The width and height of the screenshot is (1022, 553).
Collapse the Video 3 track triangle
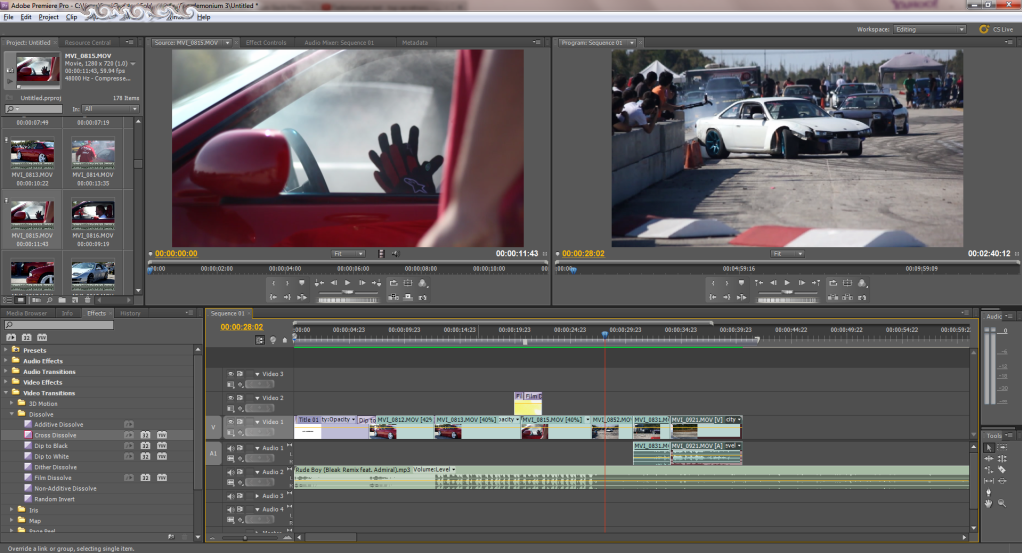pos(257,374)
